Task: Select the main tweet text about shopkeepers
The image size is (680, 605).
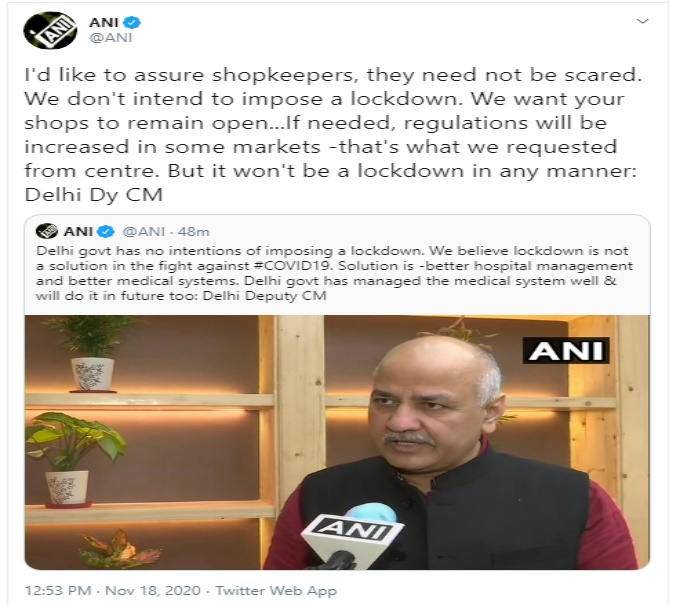Action: pyautogui.click(x=333, y=134)
